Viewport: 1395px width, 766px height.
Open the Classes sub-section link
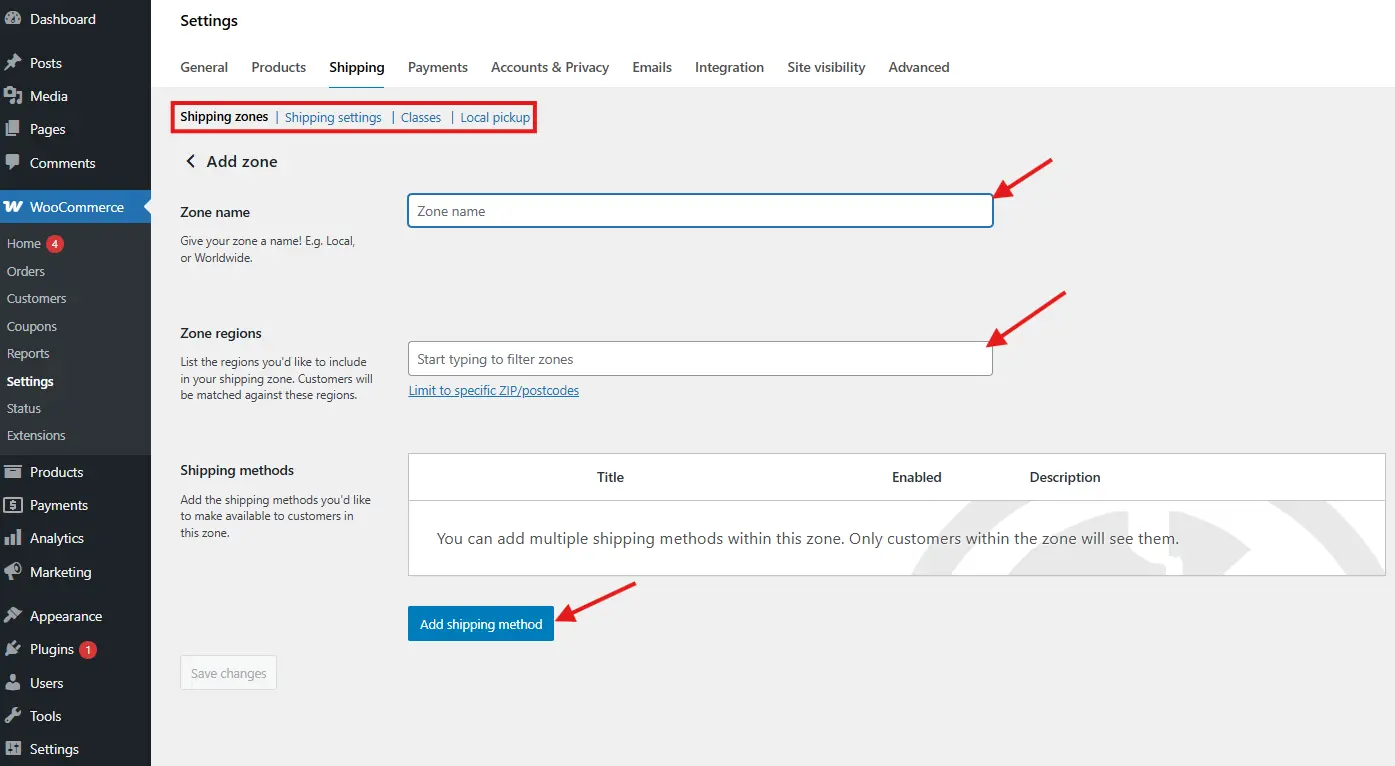tap(421, 117)
